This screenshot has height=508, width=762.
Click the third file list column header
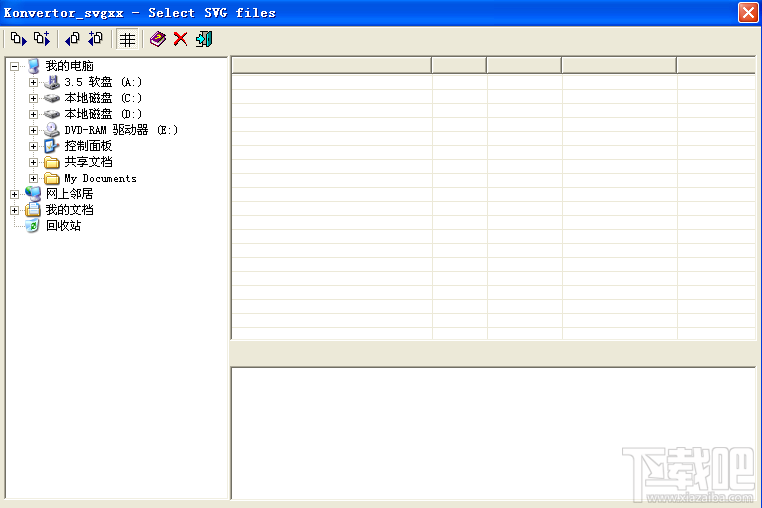[524, 65]
